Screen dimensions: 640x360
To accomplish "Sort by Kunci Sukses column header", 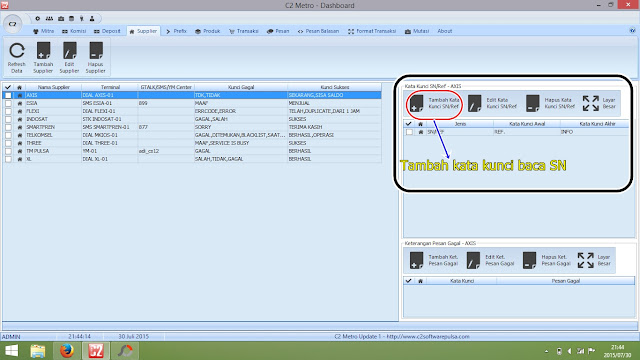I will pyautogui.click(x=334, y=87).
